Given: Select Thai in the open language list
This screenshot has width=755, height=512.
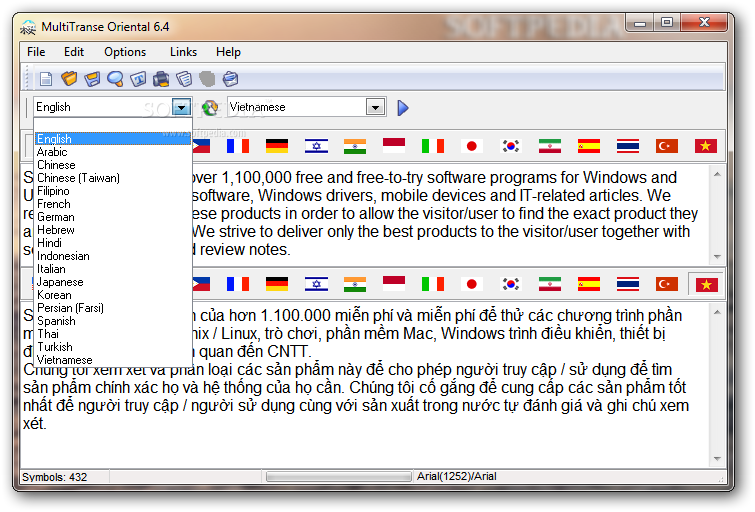Looking at the screenshot, I should click(113, 334).
